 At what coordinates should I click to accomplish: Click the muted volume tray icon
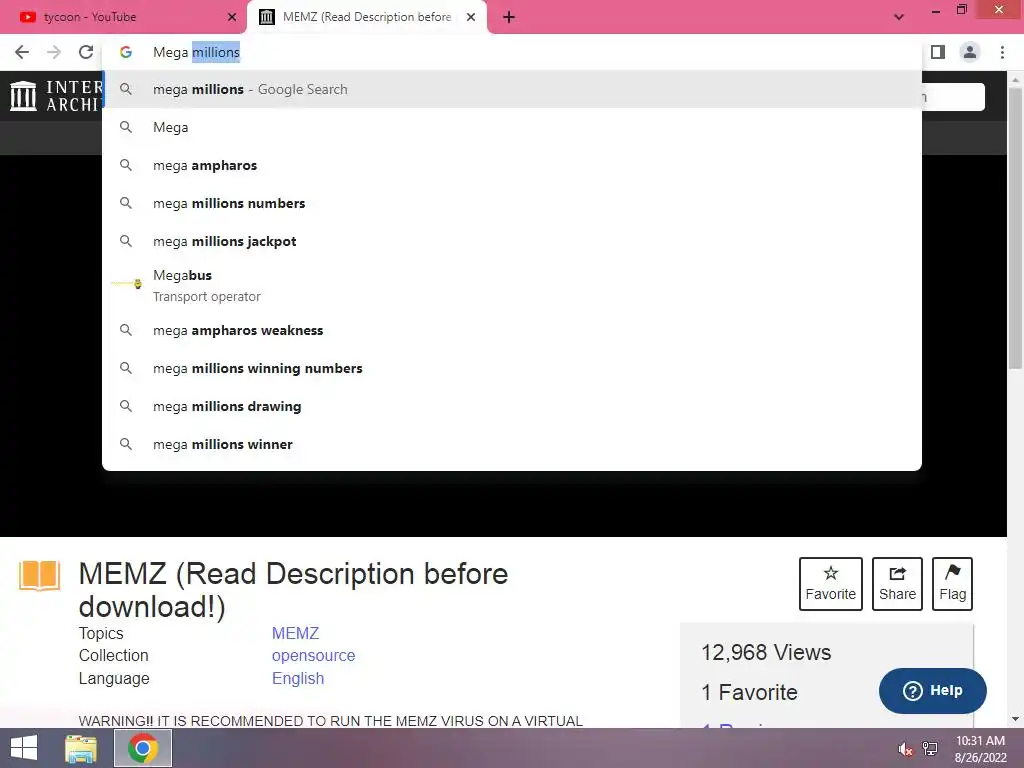click(906, 750)
